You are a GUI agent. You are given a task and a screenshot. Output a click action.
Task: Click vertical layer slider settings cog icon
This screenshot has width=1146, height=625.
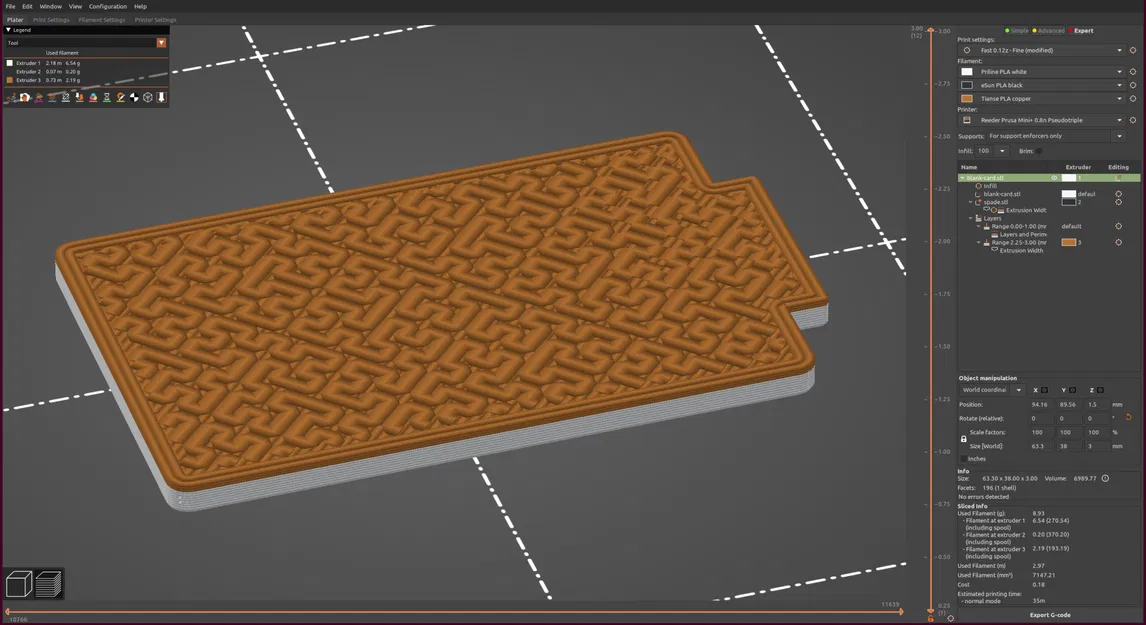tap(950, 618)
